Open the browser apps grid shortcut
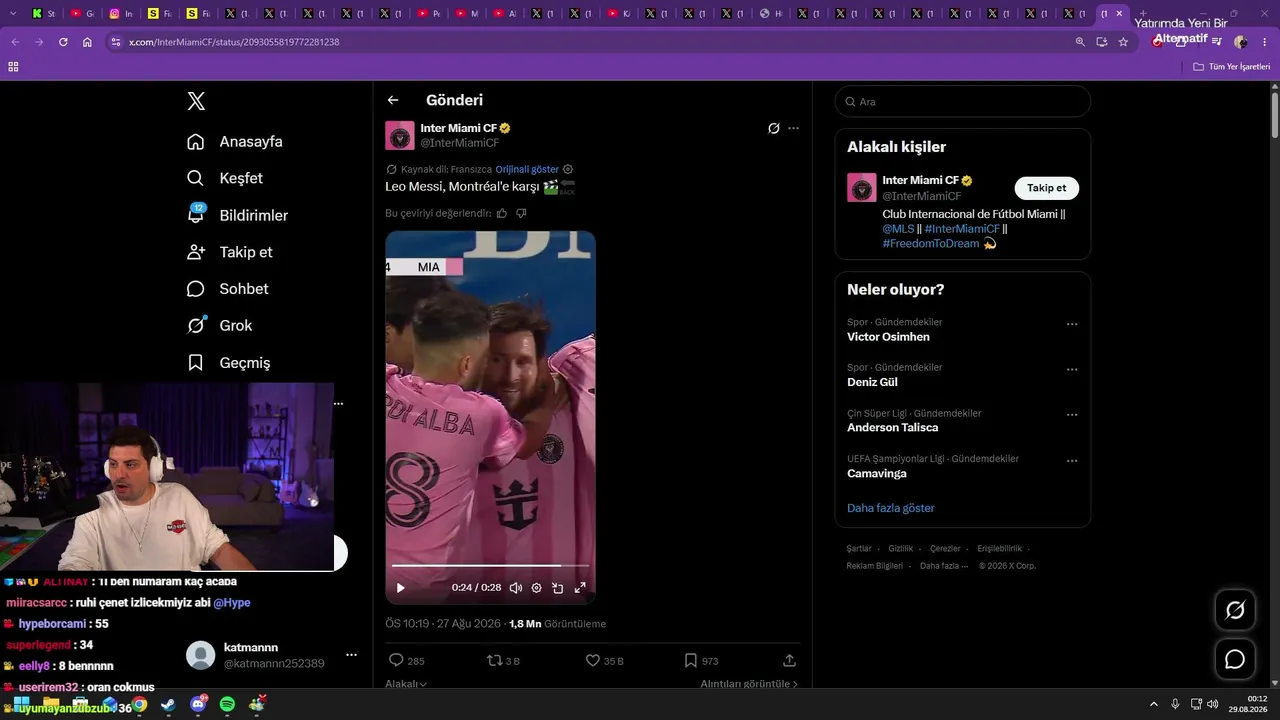This screenshot has width=1280, height=720. 13,67
